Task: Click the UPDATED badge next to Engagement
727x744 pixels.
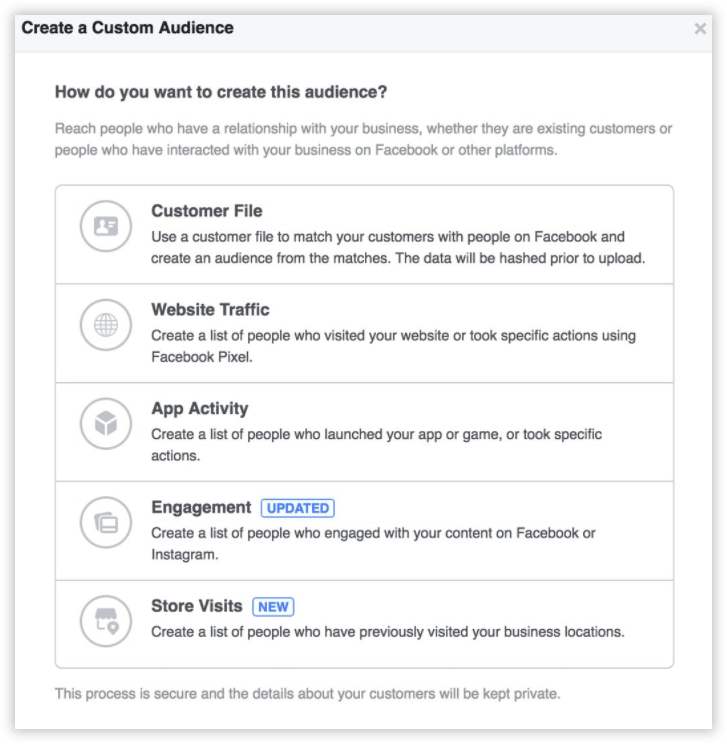Action: click(298, 508)
